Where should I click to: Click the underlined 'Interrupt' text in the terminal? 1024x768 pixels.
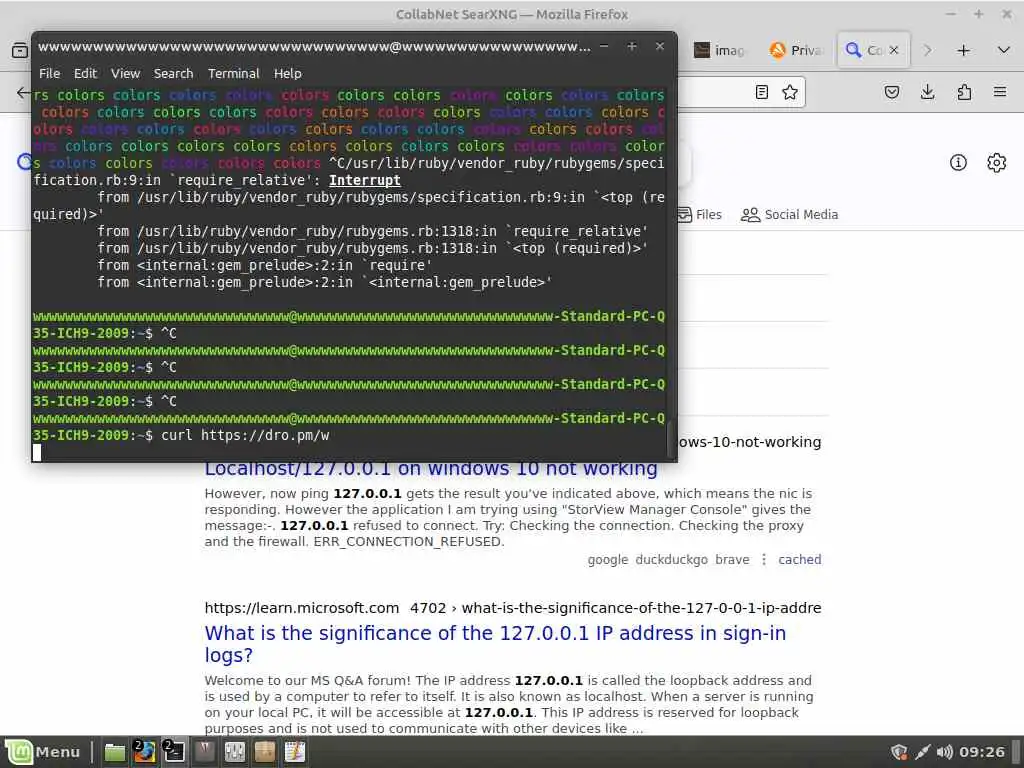364,180
